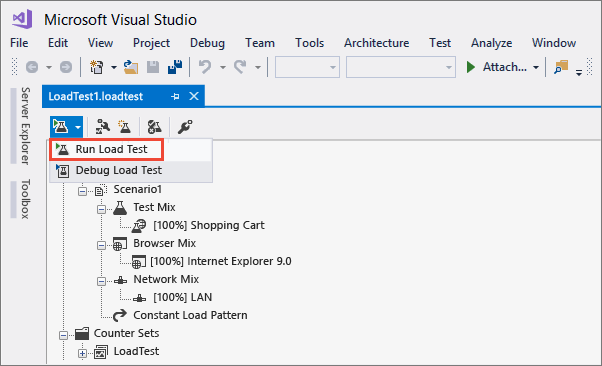Click the Scenario1 document icon
This screenshot has height=366, width=602.
(x=101, y=190)
